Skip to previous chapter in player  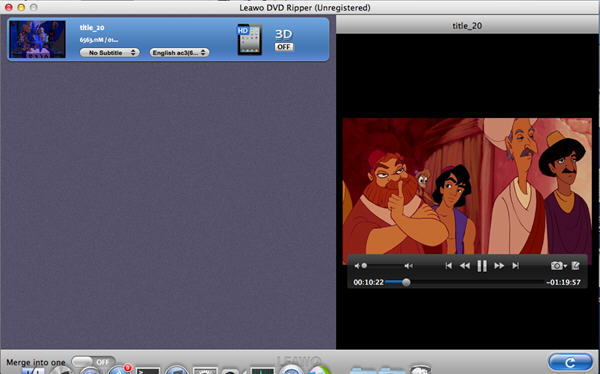[x=448, y=266]
